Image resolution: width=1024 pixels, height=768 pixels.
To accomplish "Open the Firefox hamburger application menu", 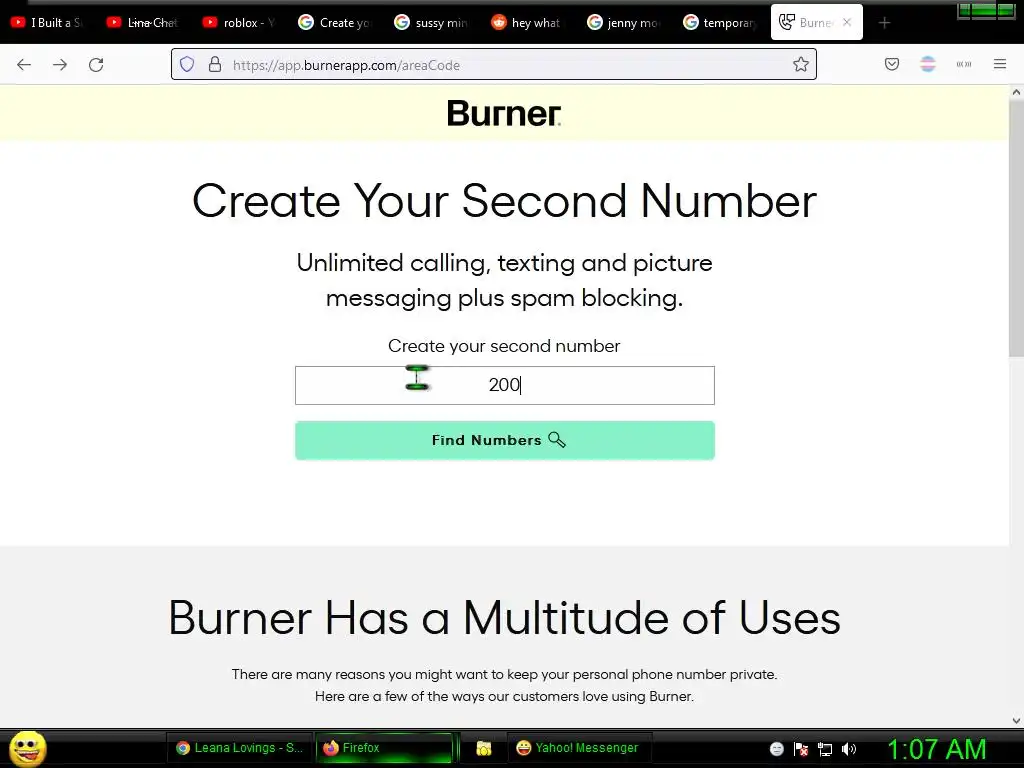I will point(1000,64).
